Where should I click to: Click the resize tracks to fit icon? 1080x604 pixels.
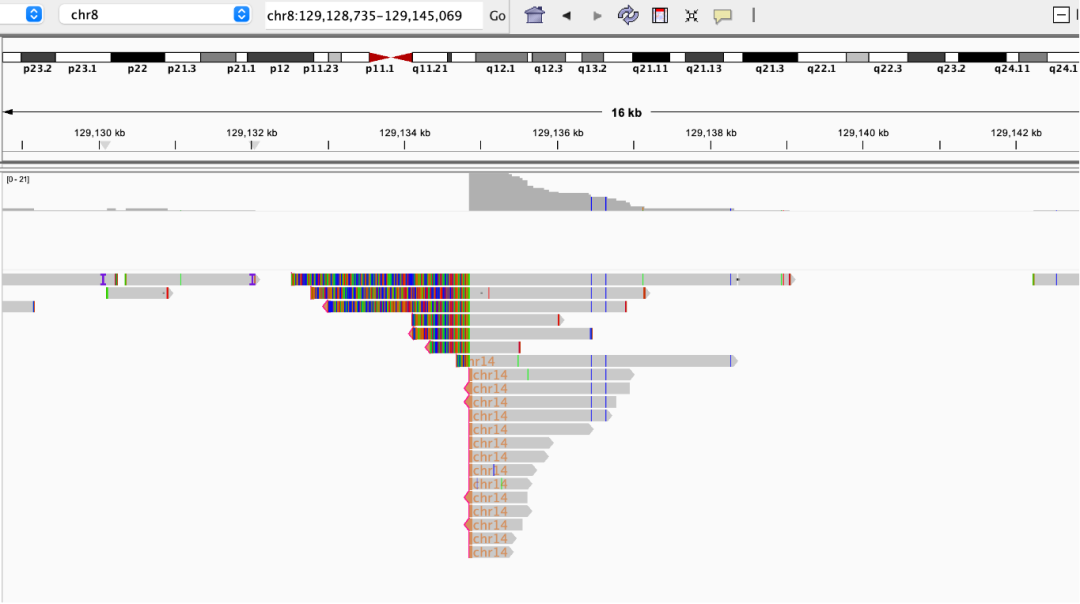pos(691,16)
